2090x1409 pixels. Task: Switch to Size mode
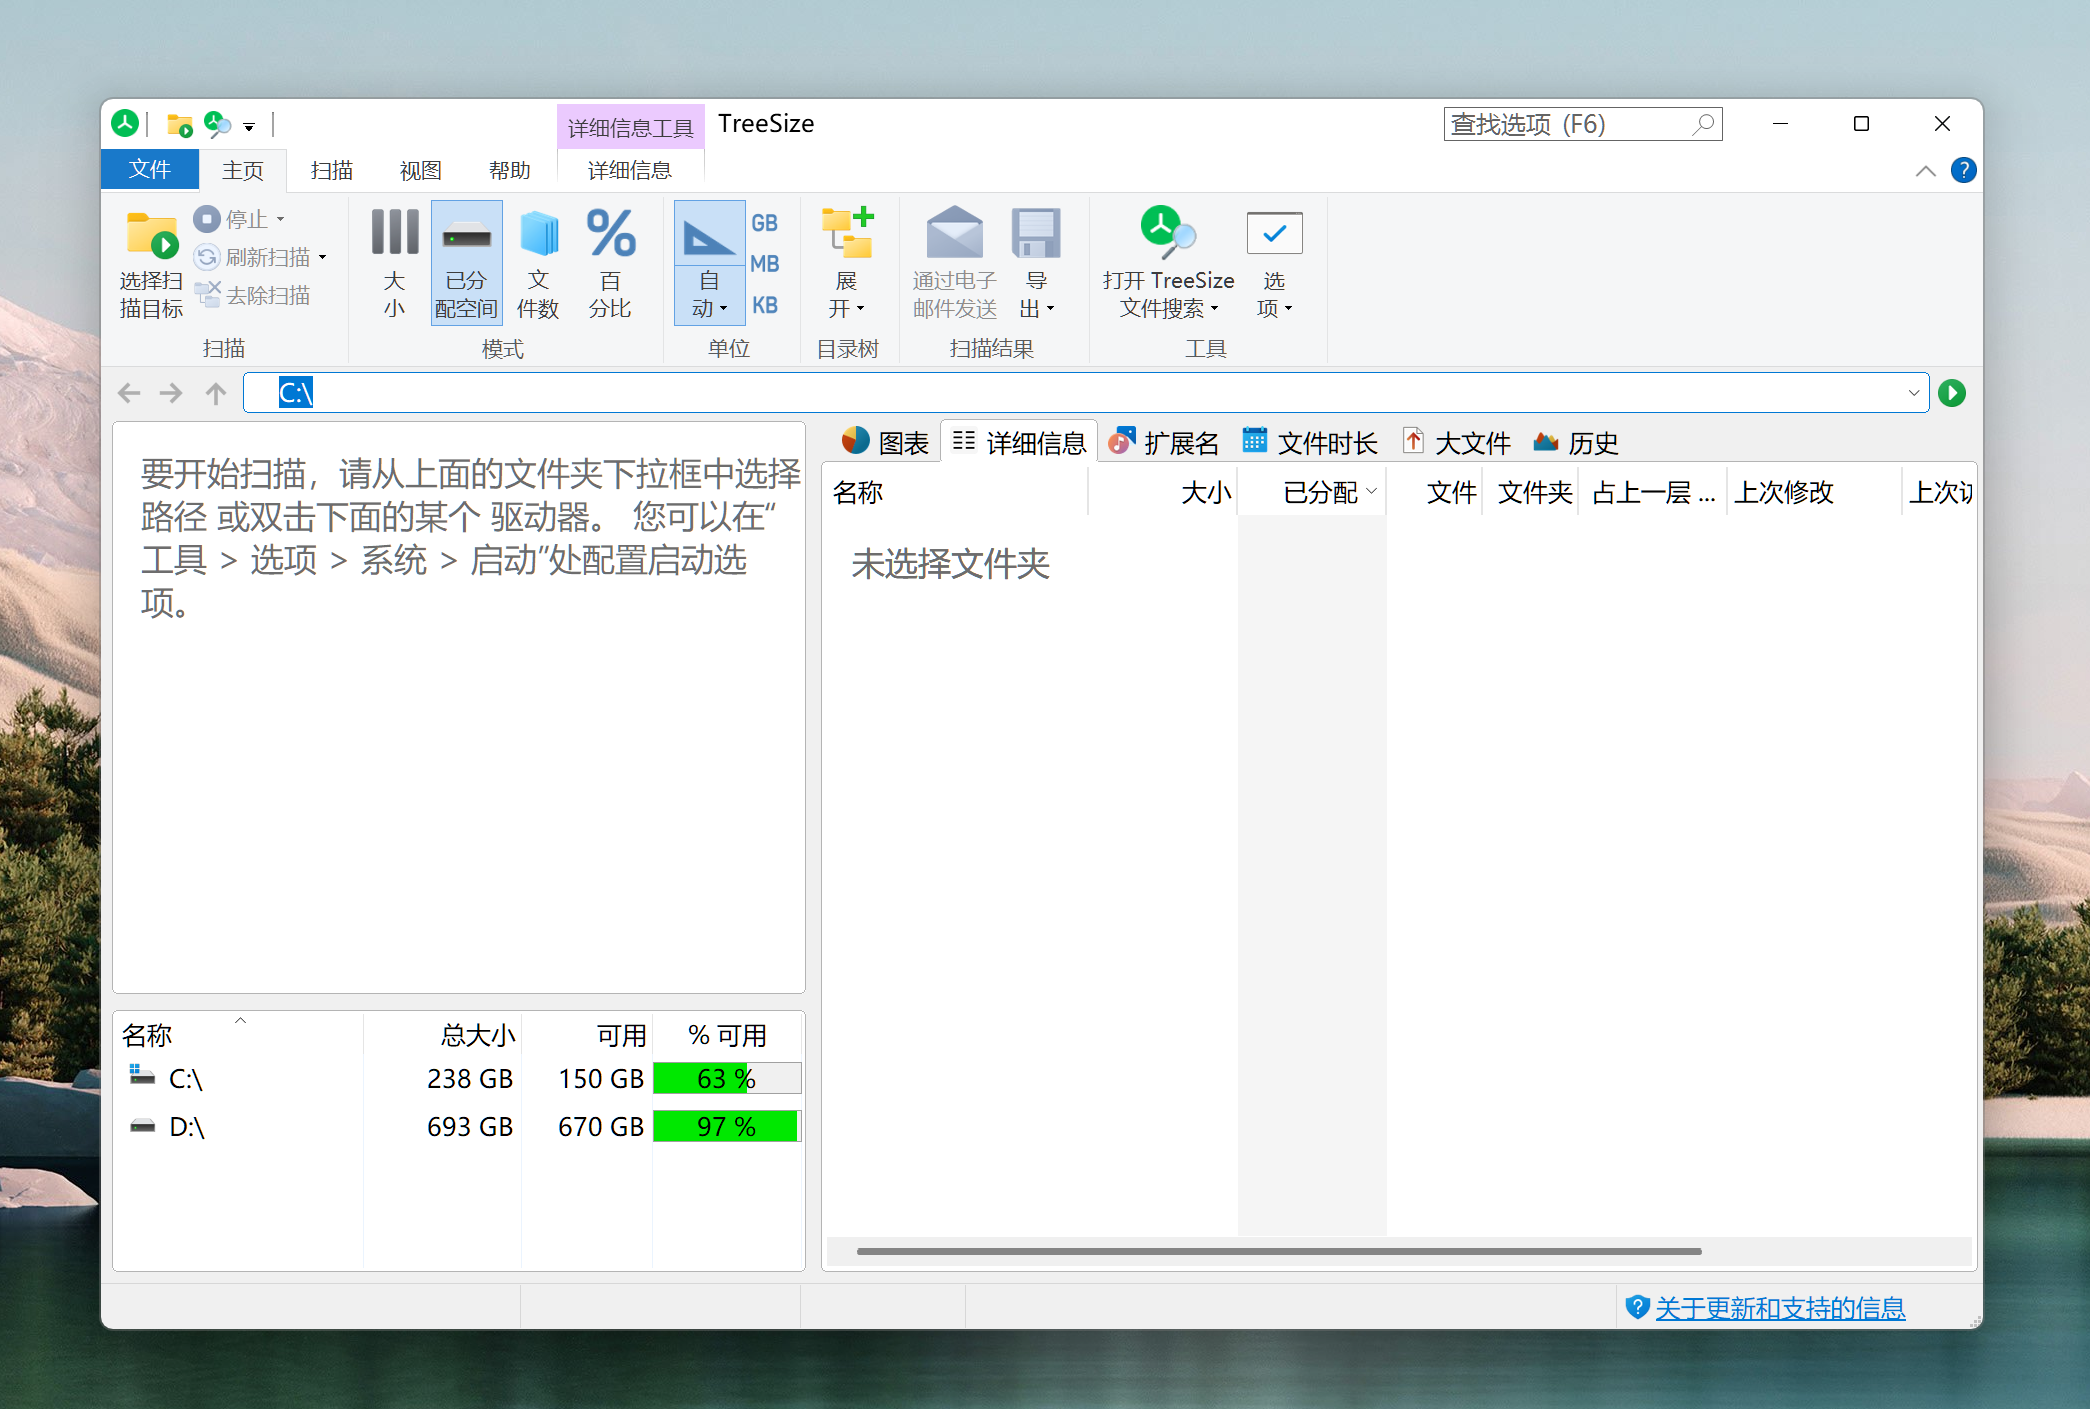tap(394, 263)
